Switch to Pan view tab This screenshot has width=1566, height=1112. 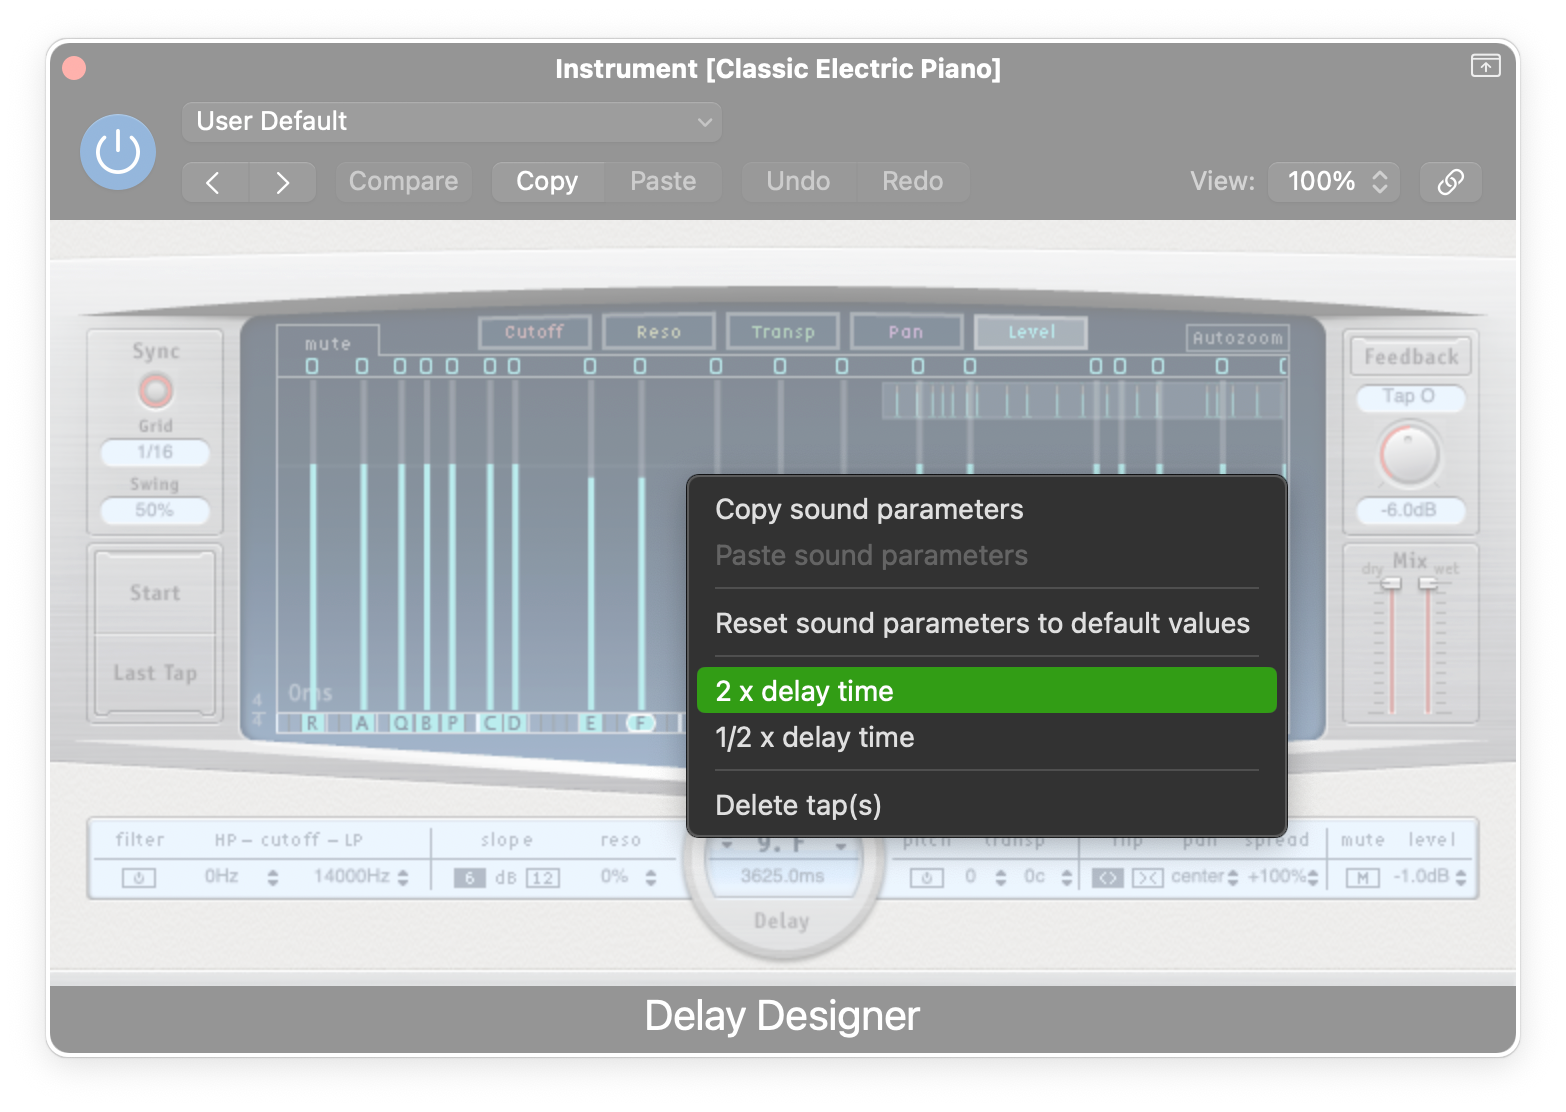[x=906, y=332]
